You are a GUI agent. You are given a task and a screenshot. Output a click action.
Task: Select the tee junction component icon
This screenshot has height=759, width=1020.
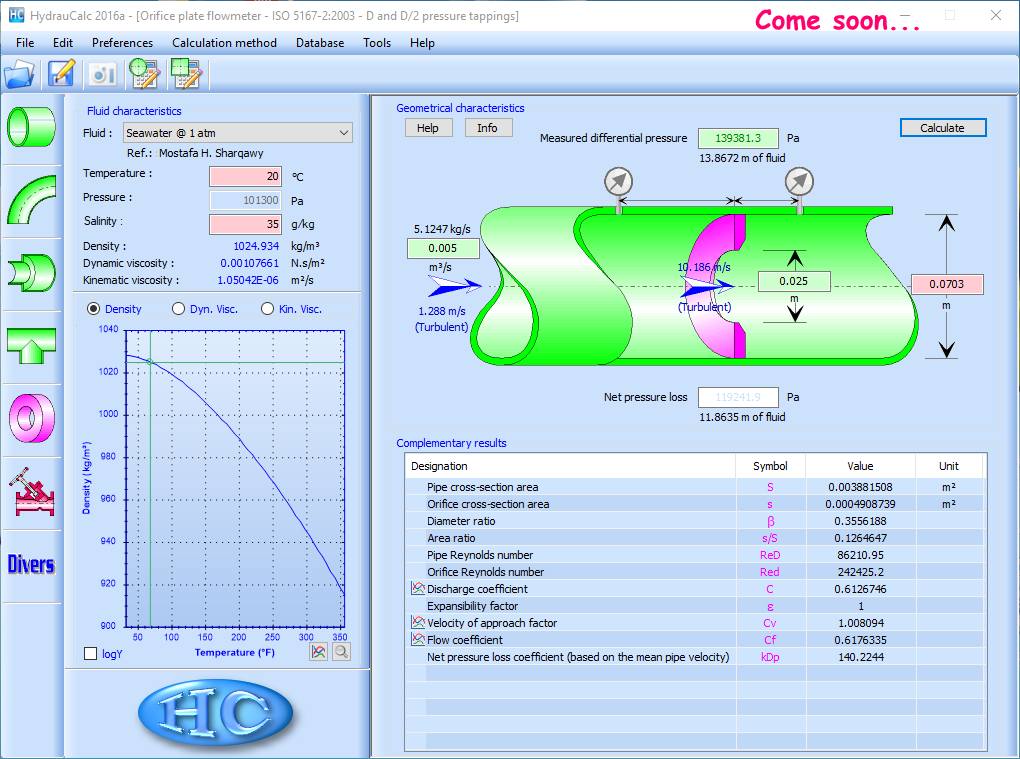click(31, 345)
